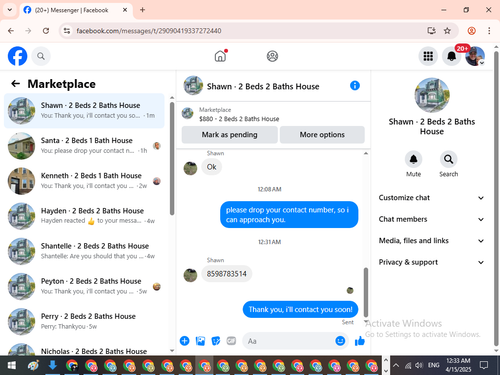Image resolution: width=500 pixels, height=375 pixels.
Task: Click install app icon in address bar
Action: 431,31
